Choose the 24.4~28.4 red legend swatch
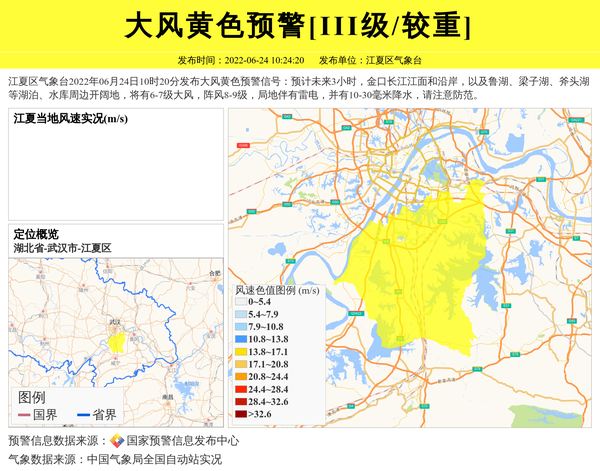Screen dimensions: 600x471 (240, 388)
